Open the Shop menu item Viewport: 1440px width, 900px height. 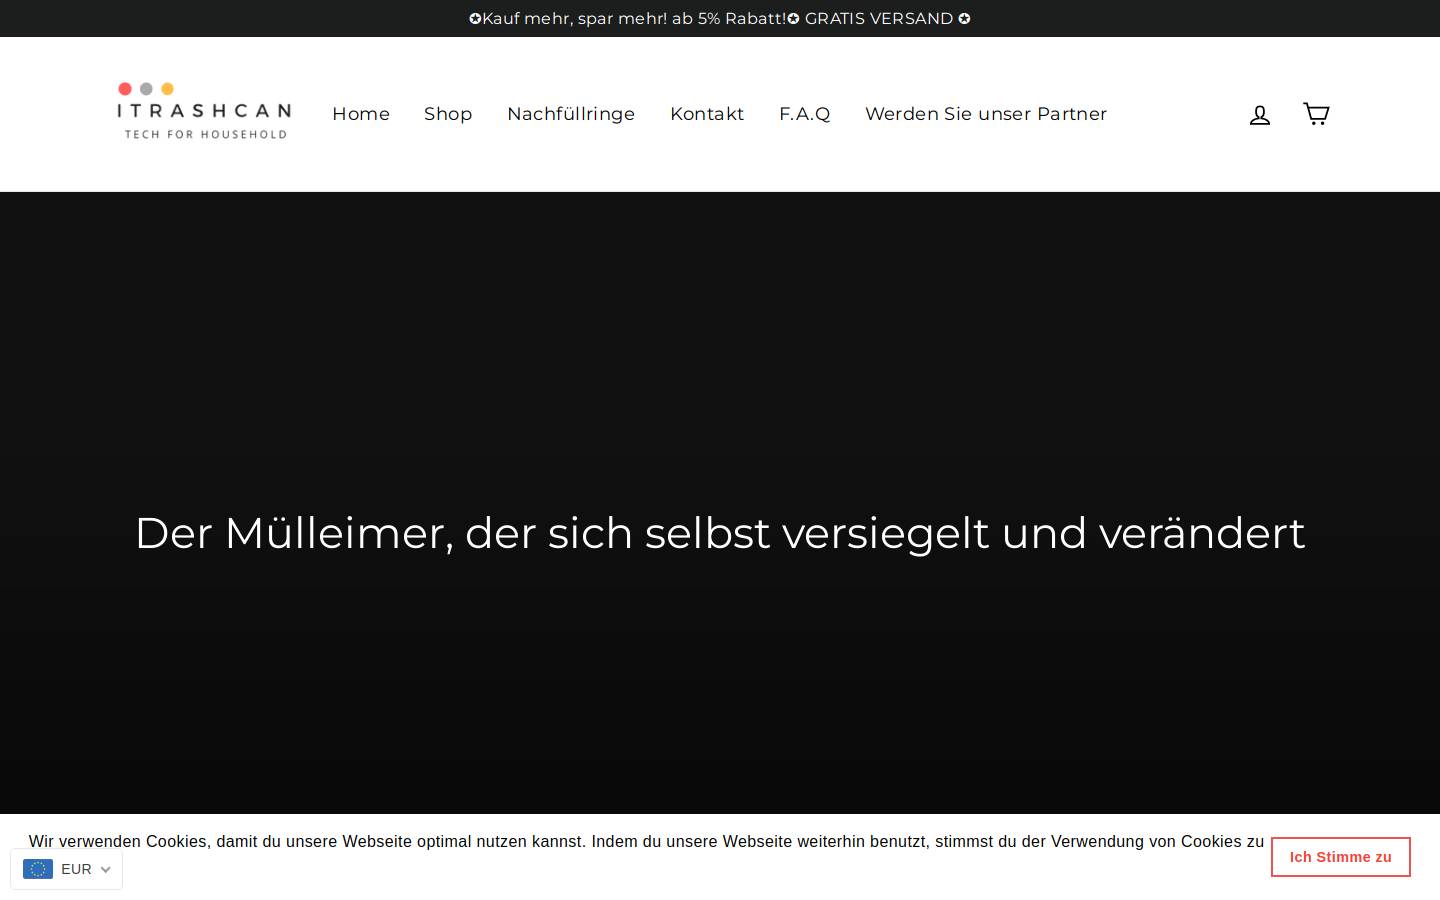(448, 114)
